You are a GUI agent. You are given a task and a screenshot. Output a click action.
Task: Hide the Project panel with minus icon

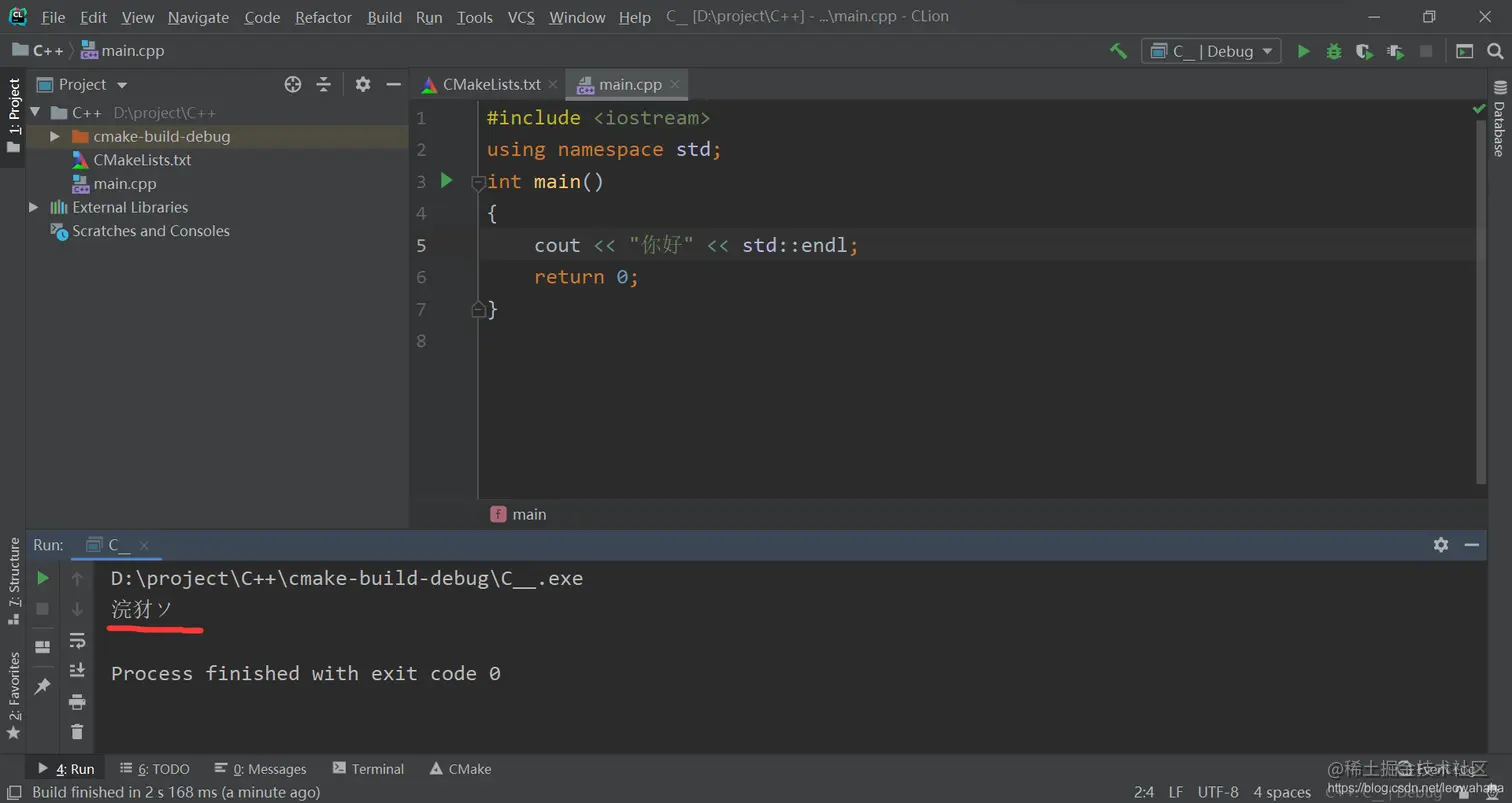coord(394,85)
